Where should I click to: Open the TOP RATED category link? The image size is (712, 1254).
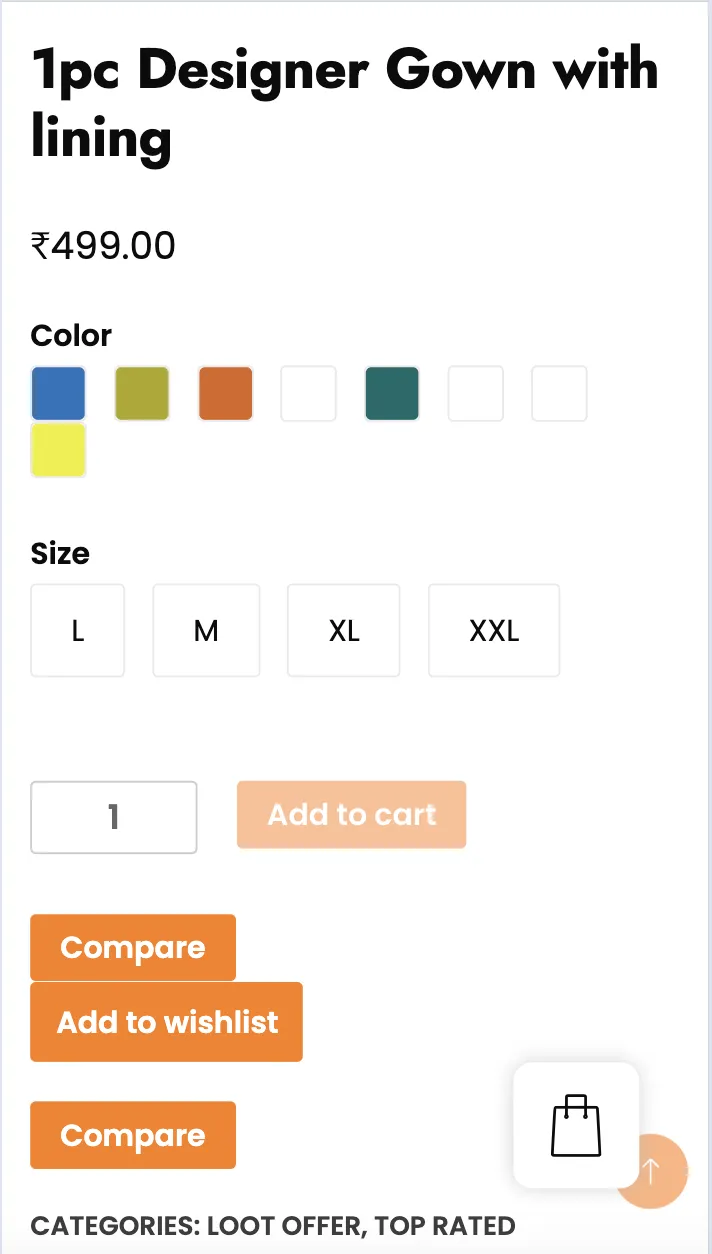pyautogui.click(x=445, y=1226)
